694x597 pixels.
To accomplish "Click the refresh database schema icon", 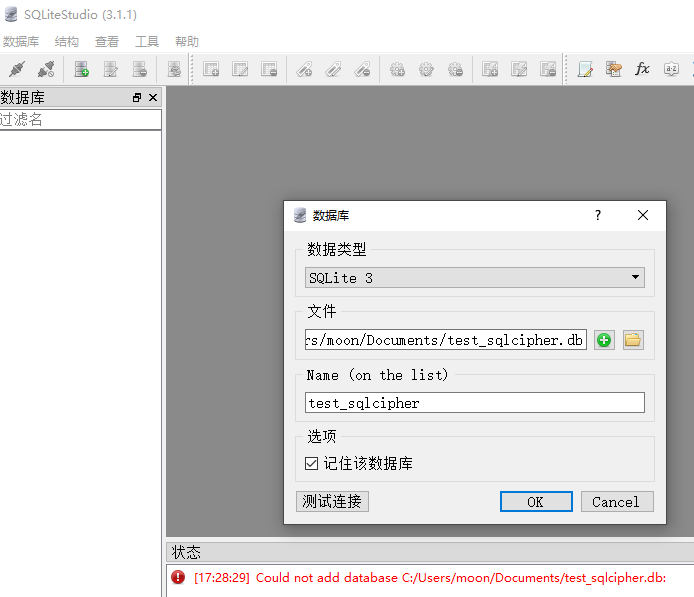I will 174,69.
